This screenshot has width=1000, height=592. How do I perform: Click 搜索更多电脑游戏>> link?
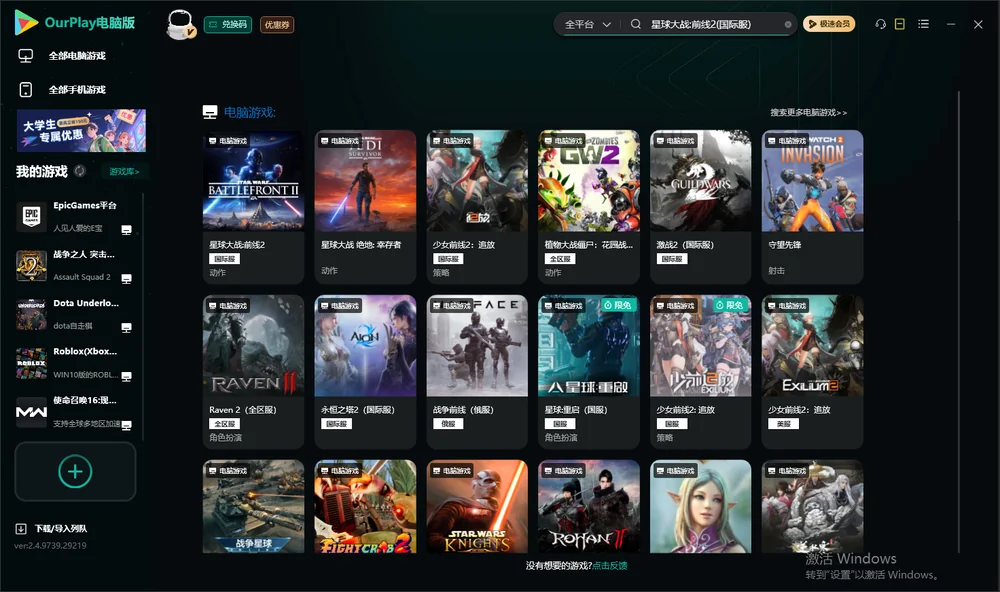(809, 112)
